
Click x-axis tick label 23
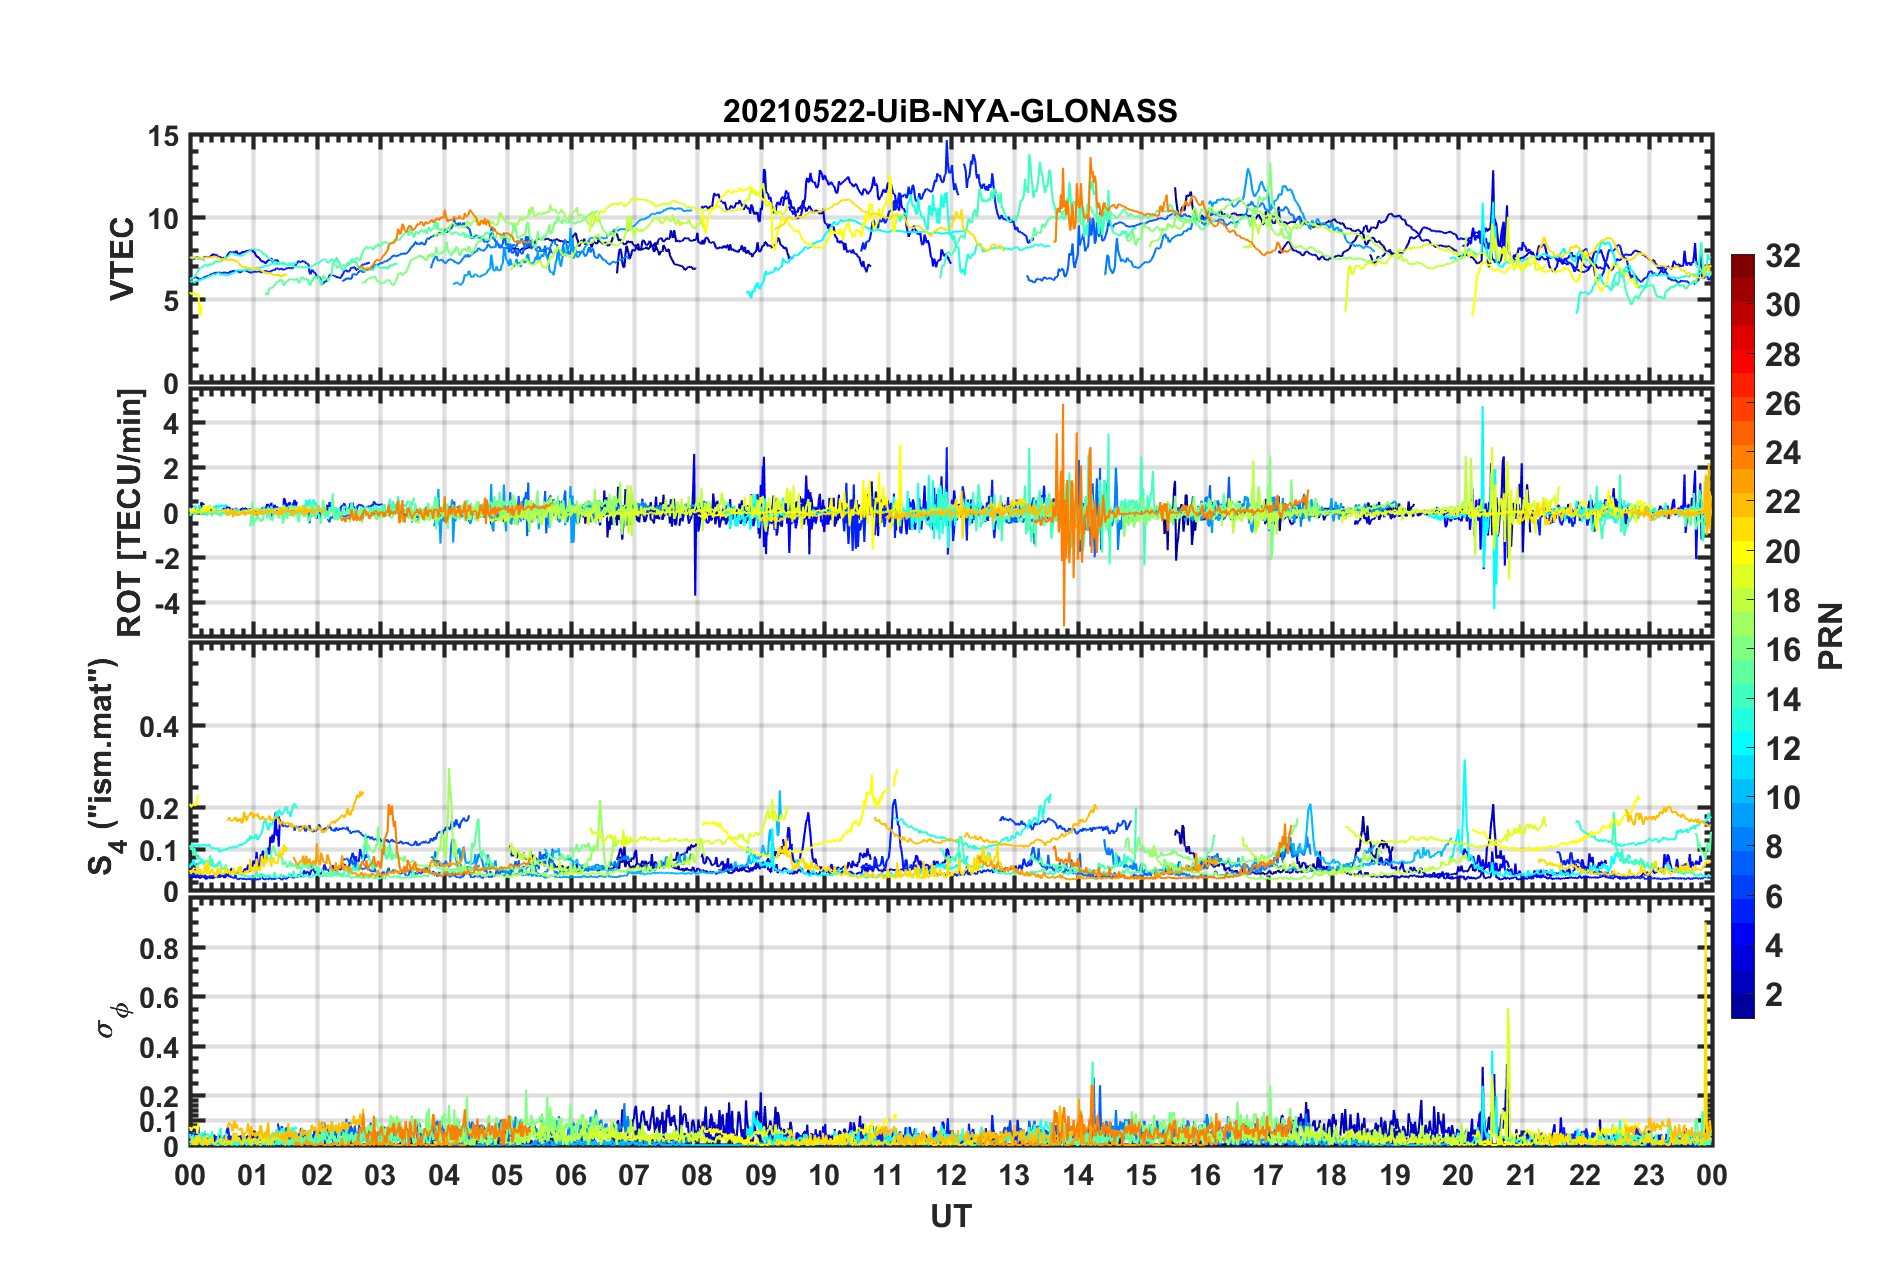(1649, 1175)
